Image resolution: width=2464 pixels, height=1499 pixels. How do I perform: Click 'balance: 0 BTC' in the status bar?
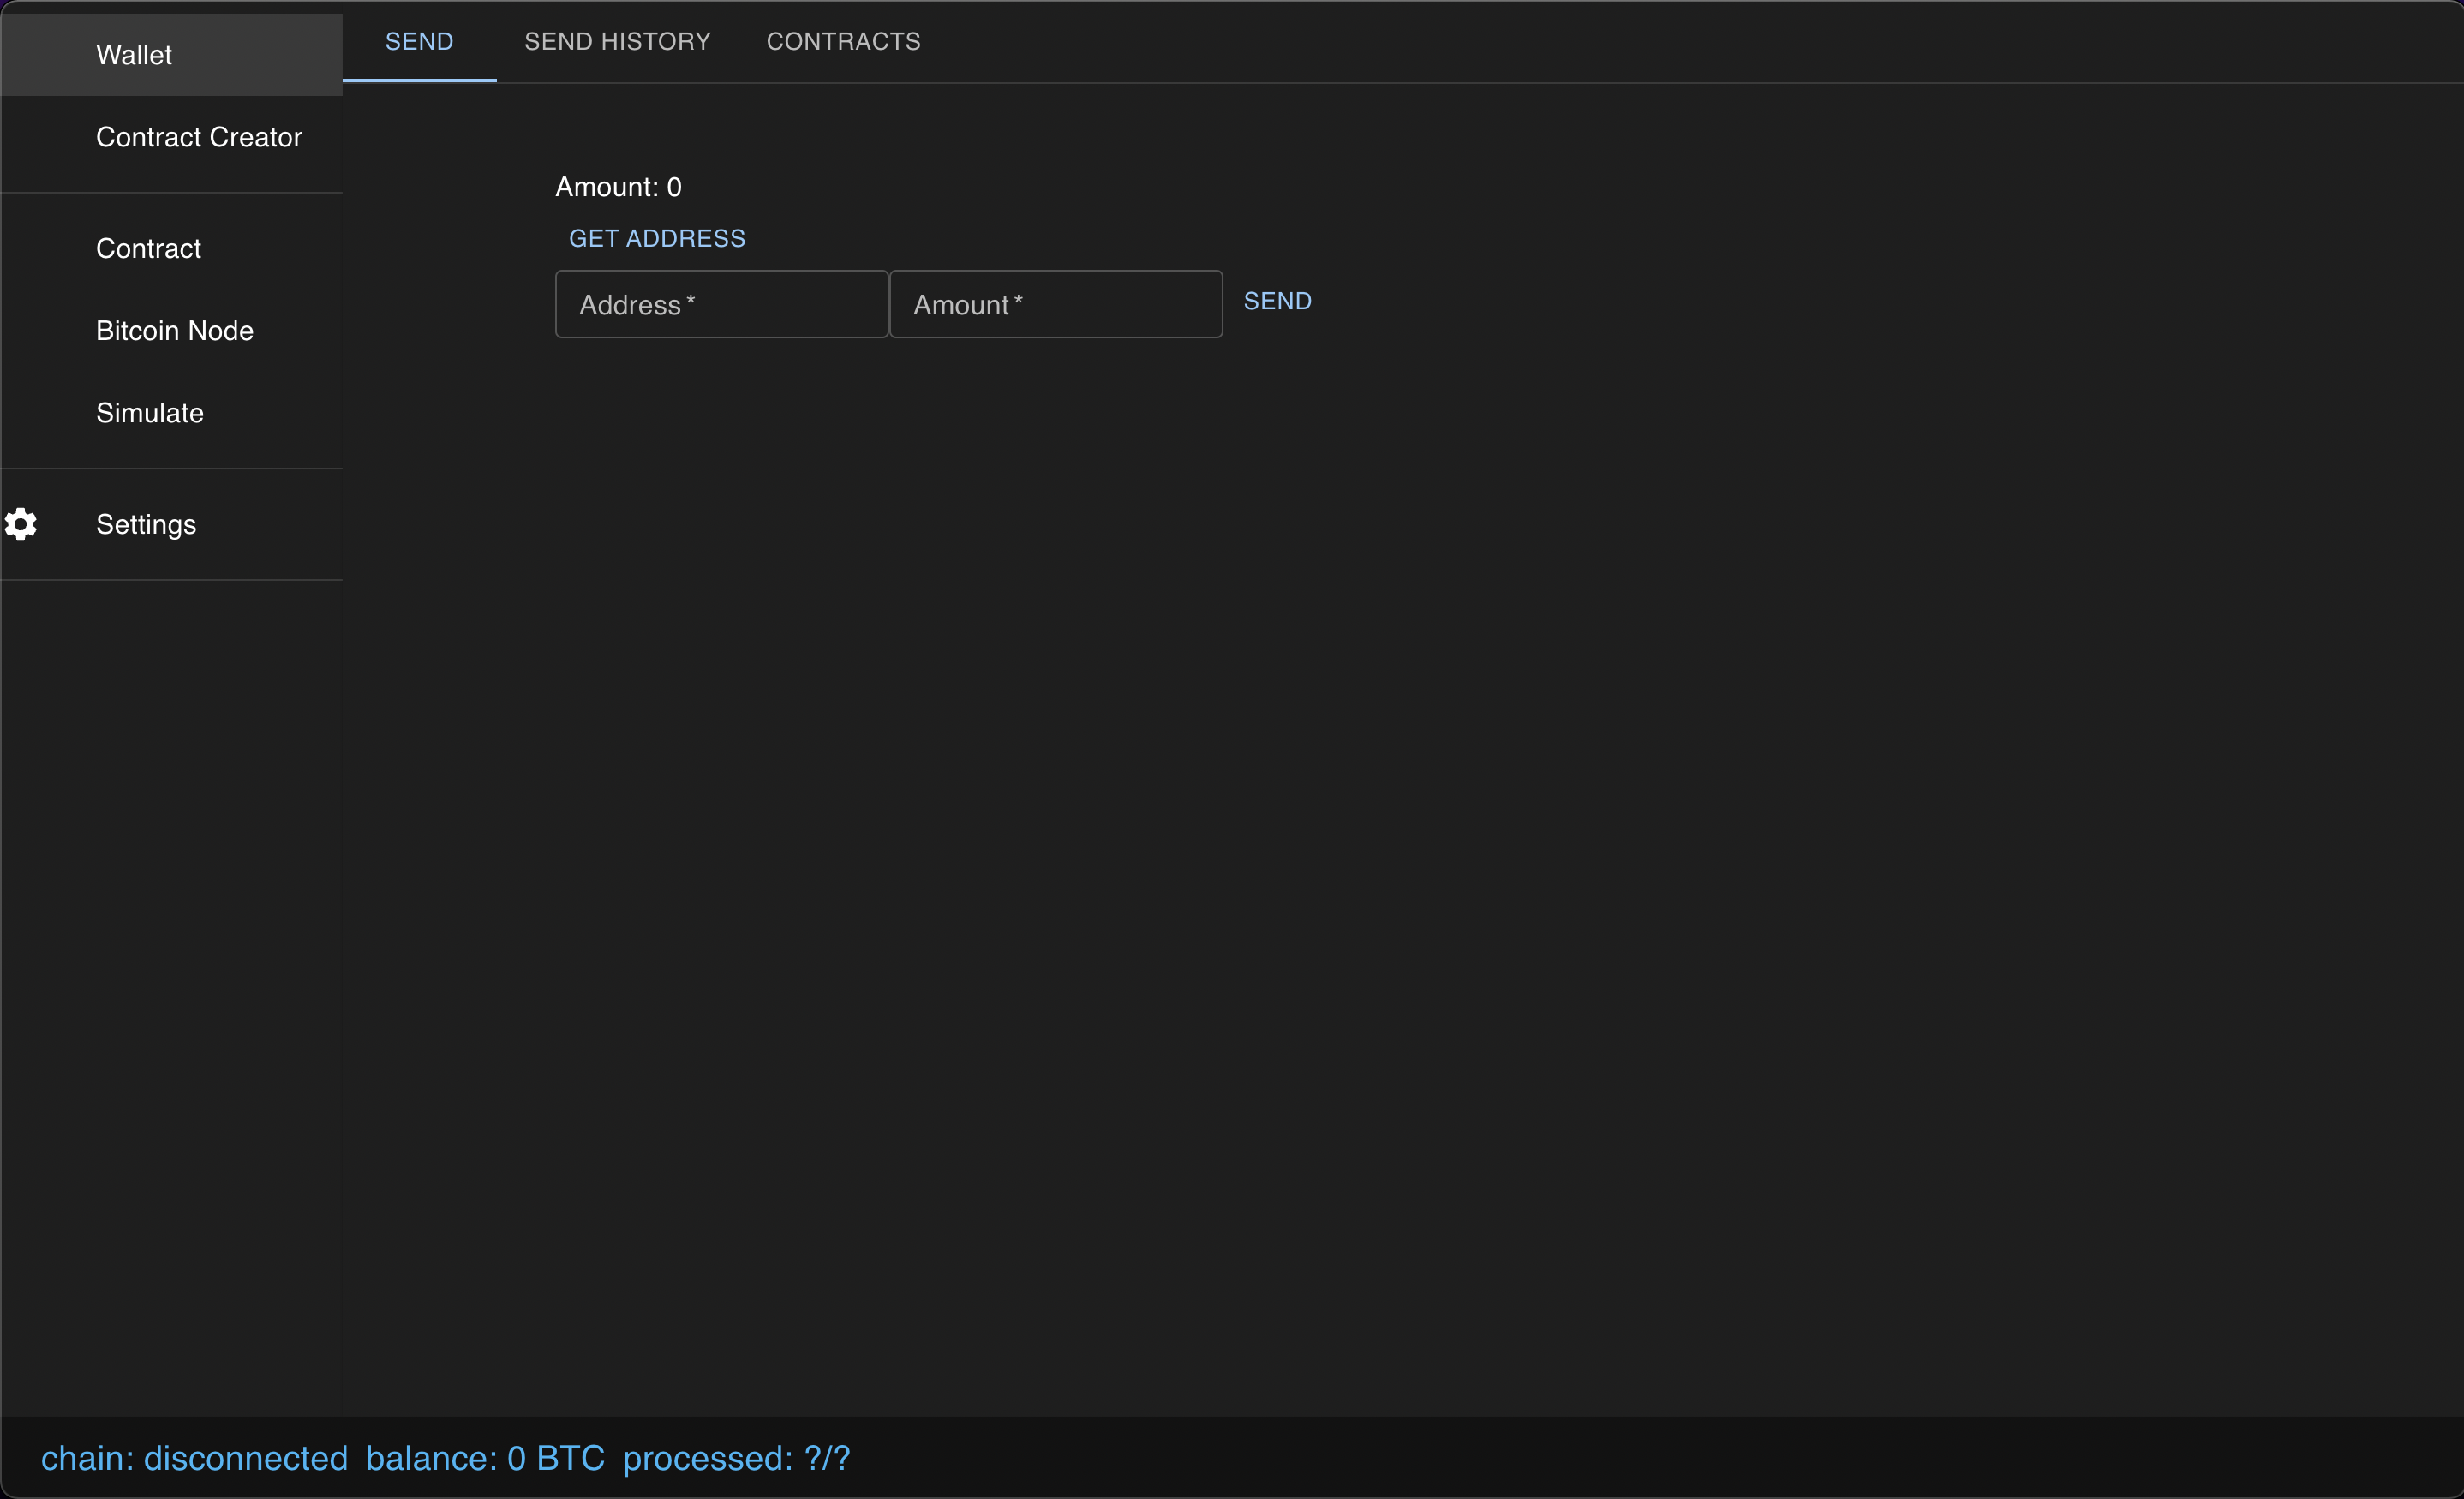pyautogui.click(x=485, y=1458)
